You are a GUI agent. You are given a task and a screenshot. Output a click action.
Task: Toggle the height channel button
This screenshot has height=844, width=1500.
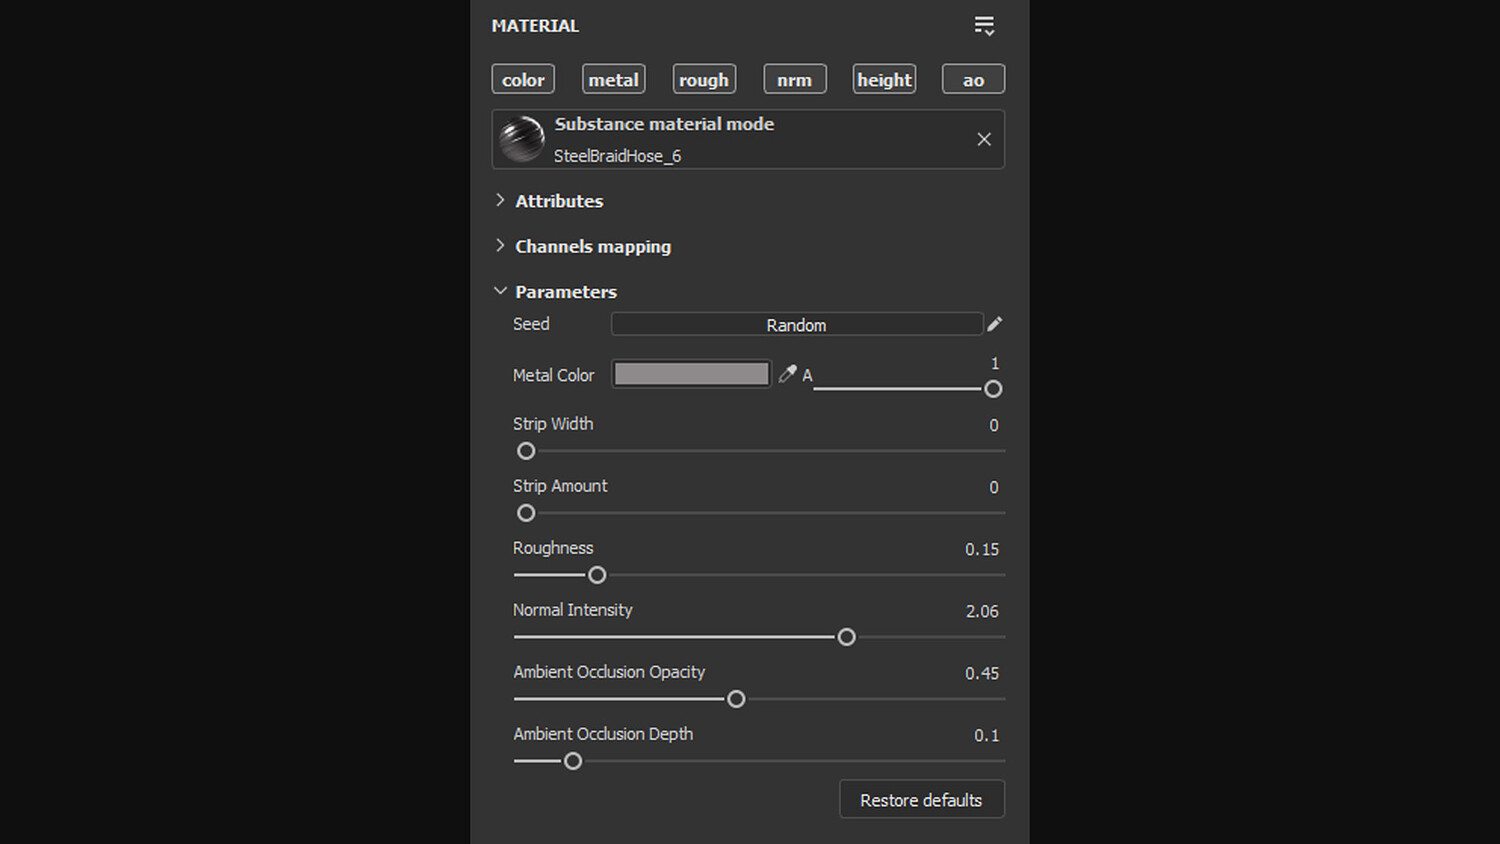(884, 80)
